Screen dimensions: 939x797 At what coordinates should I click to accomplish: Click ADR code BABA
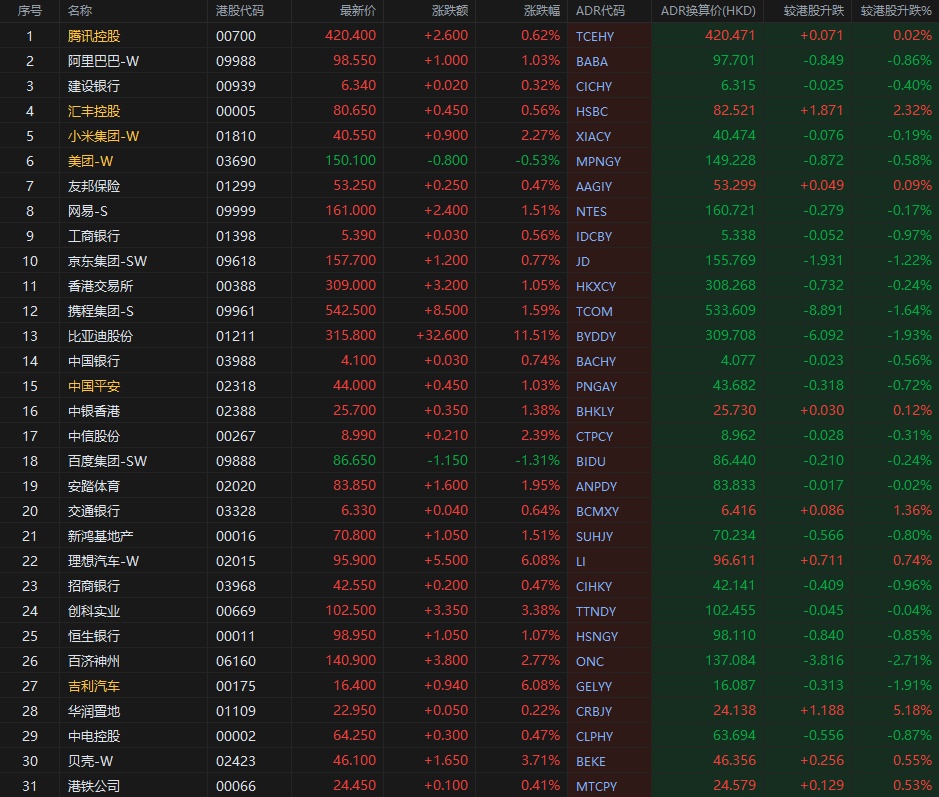[x=592, y=62]
